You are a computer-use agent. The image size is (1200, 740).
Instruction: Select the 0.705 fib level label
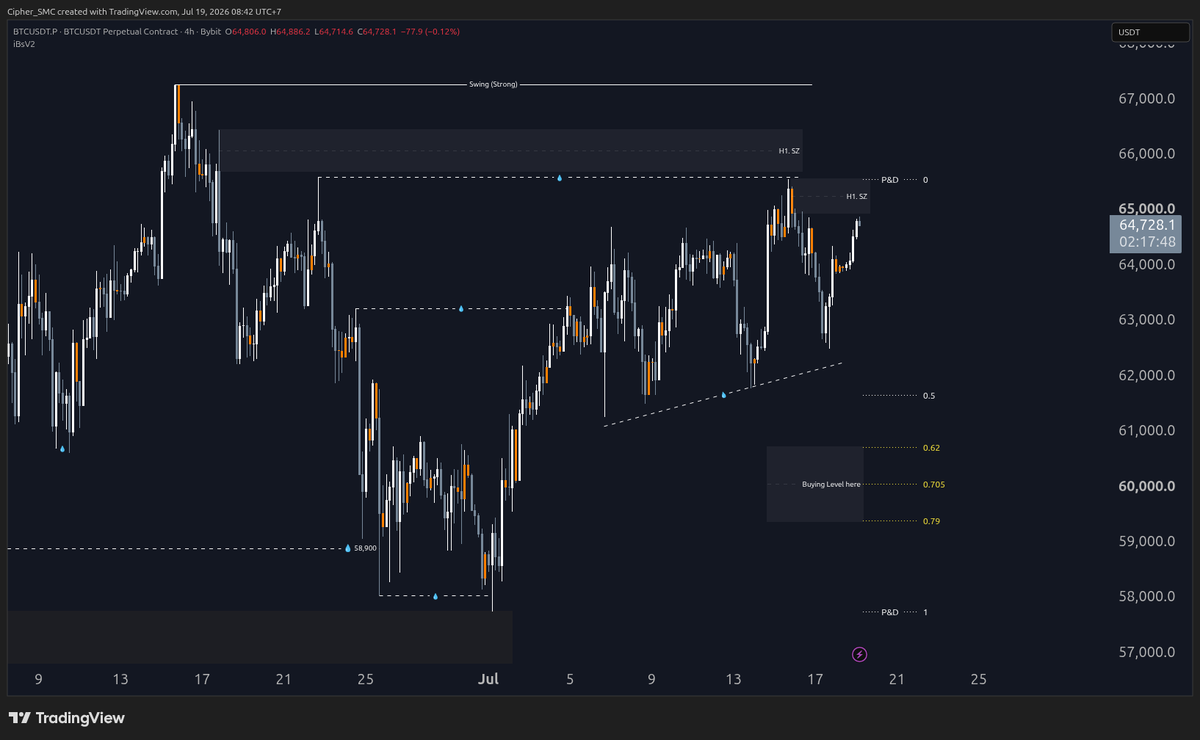point(935,485)
